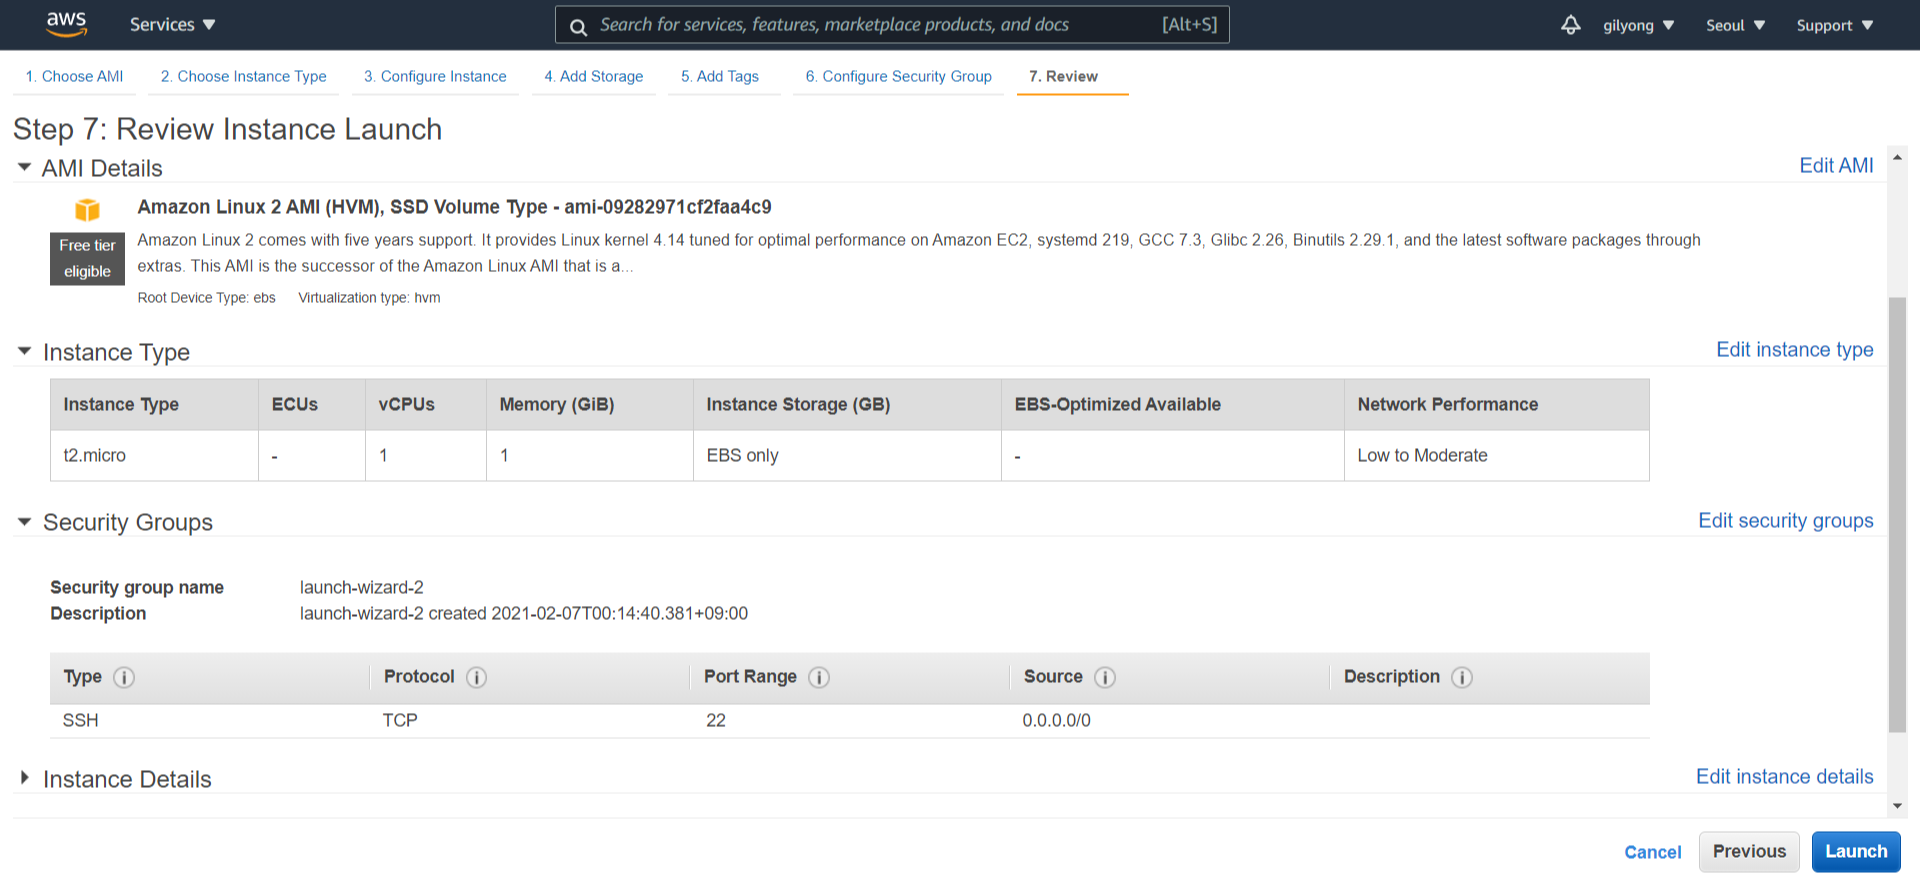Click the search magnifier icon
This screenshot has height=892, width=1920.
pos(578,27)
